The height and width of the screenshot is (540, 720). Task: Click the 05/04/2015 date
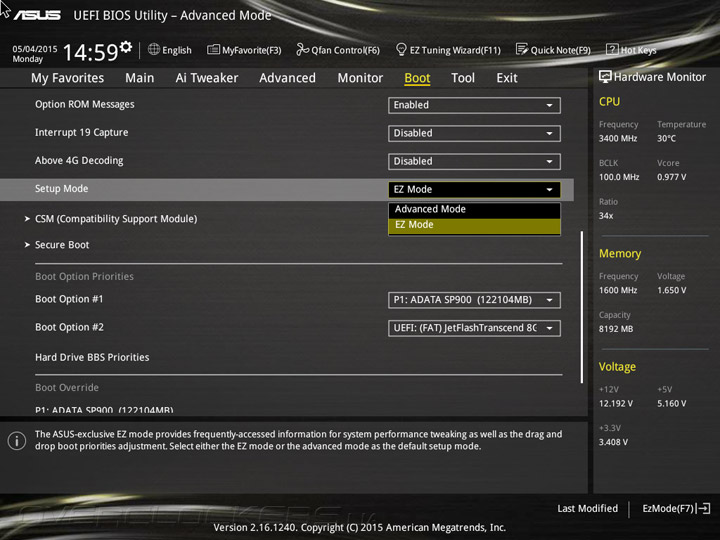click(x=34, y=49)
